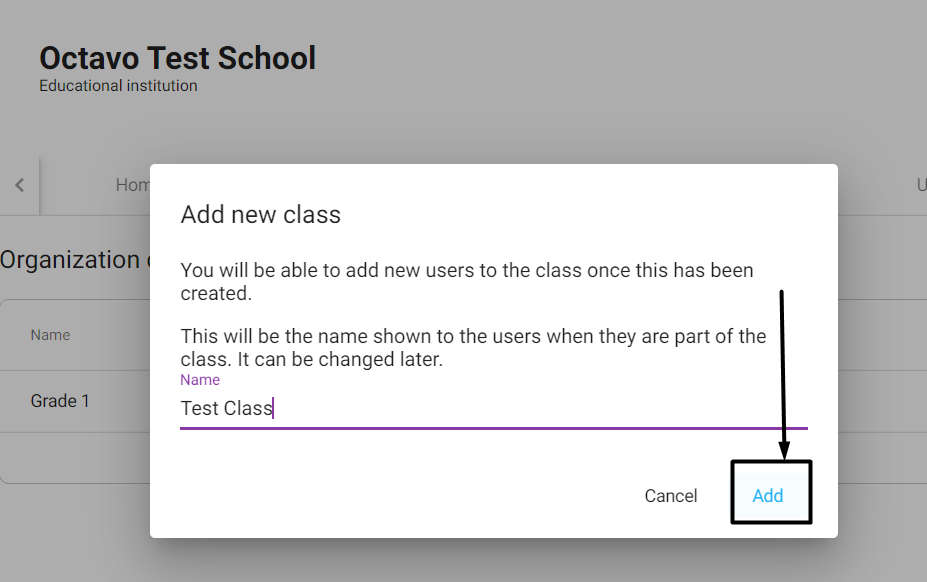
Task: Click the Name column header
Action: pos(50,335)
